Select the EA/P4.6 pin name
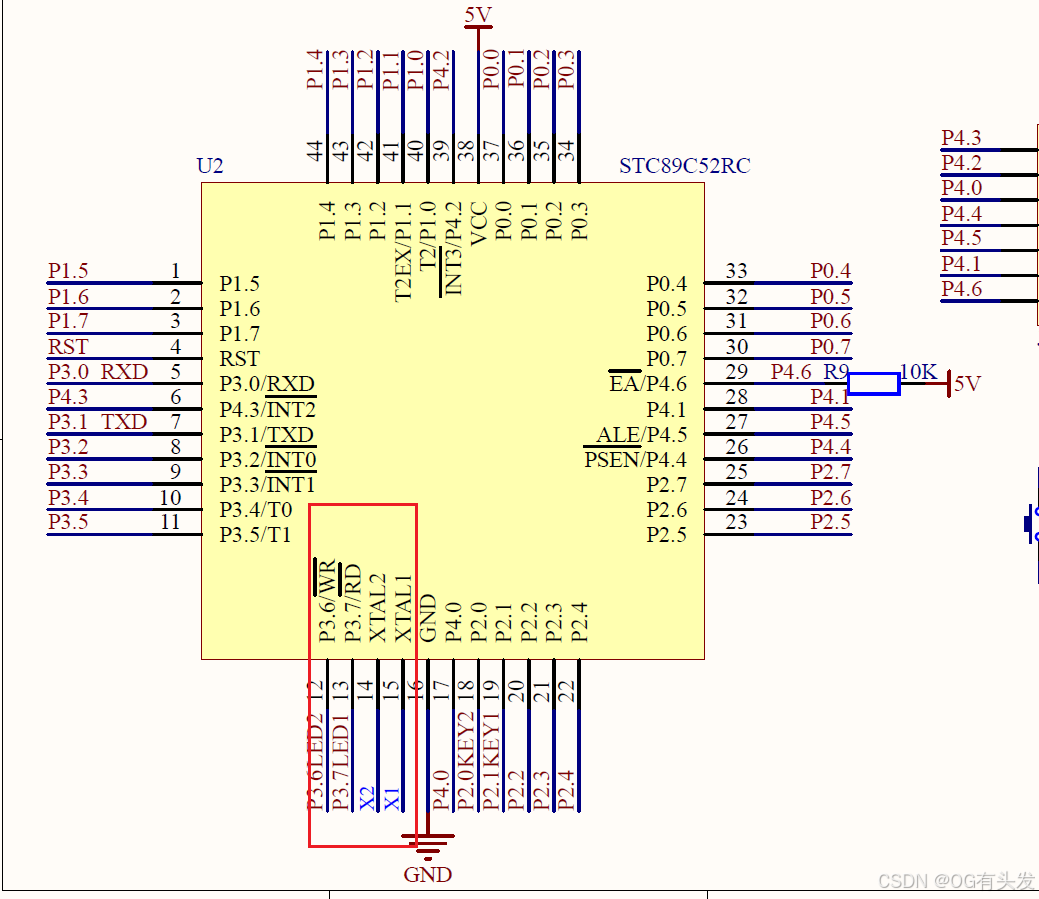This screenshot has width=1039, height=899. (648, 384)
